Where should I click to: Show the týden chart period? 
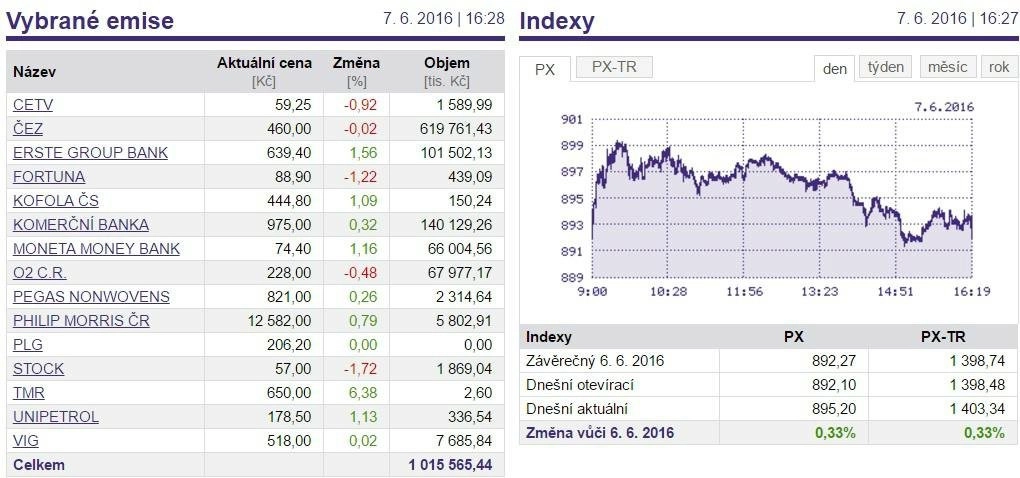point(886,67)
